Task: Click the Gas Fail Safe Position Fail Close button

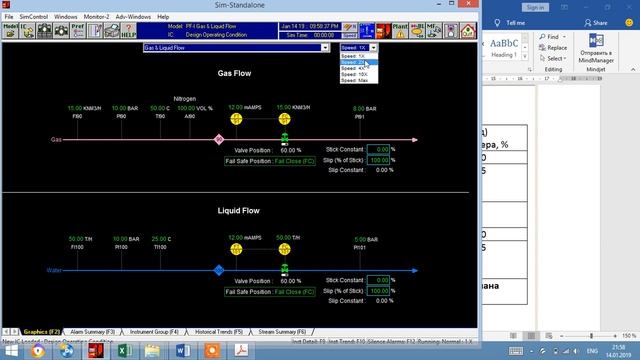Action: (x=270, y=161)
